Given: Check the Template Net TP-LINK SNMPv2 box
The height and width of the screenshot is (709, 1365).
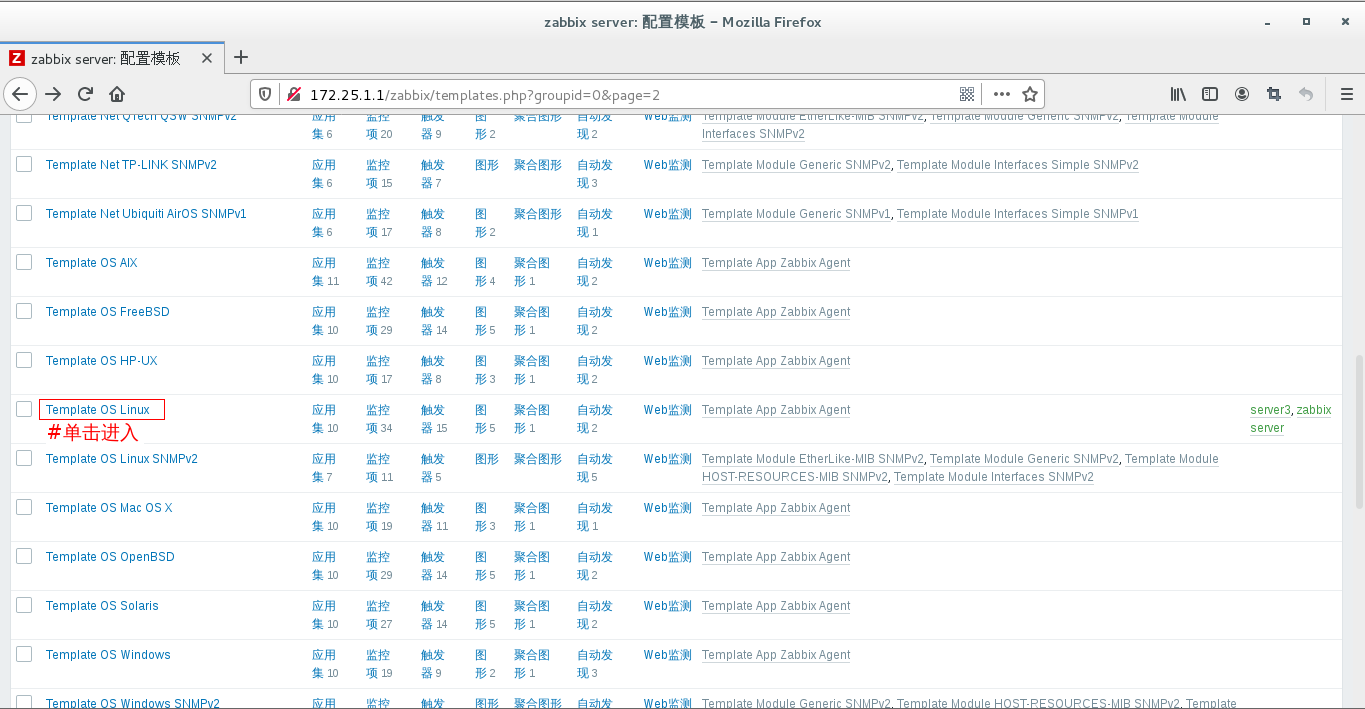Looking at the screenshot, I should click(x=24, y=163).
